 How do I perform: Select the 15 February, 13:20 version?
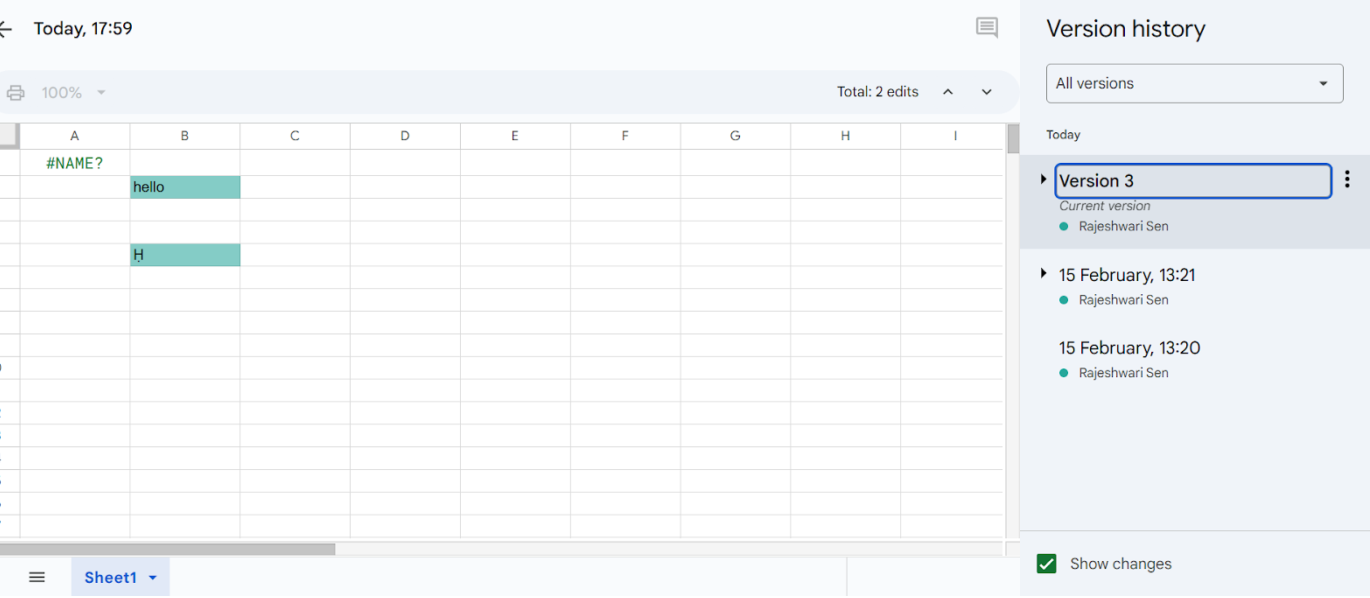point(1129,348)
